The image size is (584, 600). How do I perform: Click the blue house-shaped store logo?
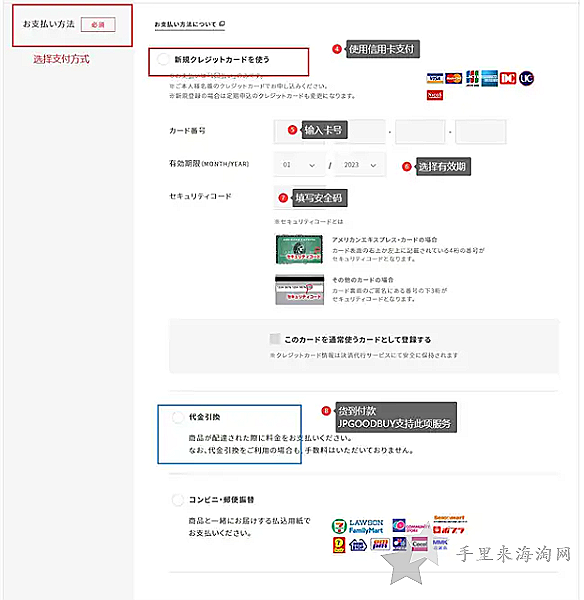[358, 545]
